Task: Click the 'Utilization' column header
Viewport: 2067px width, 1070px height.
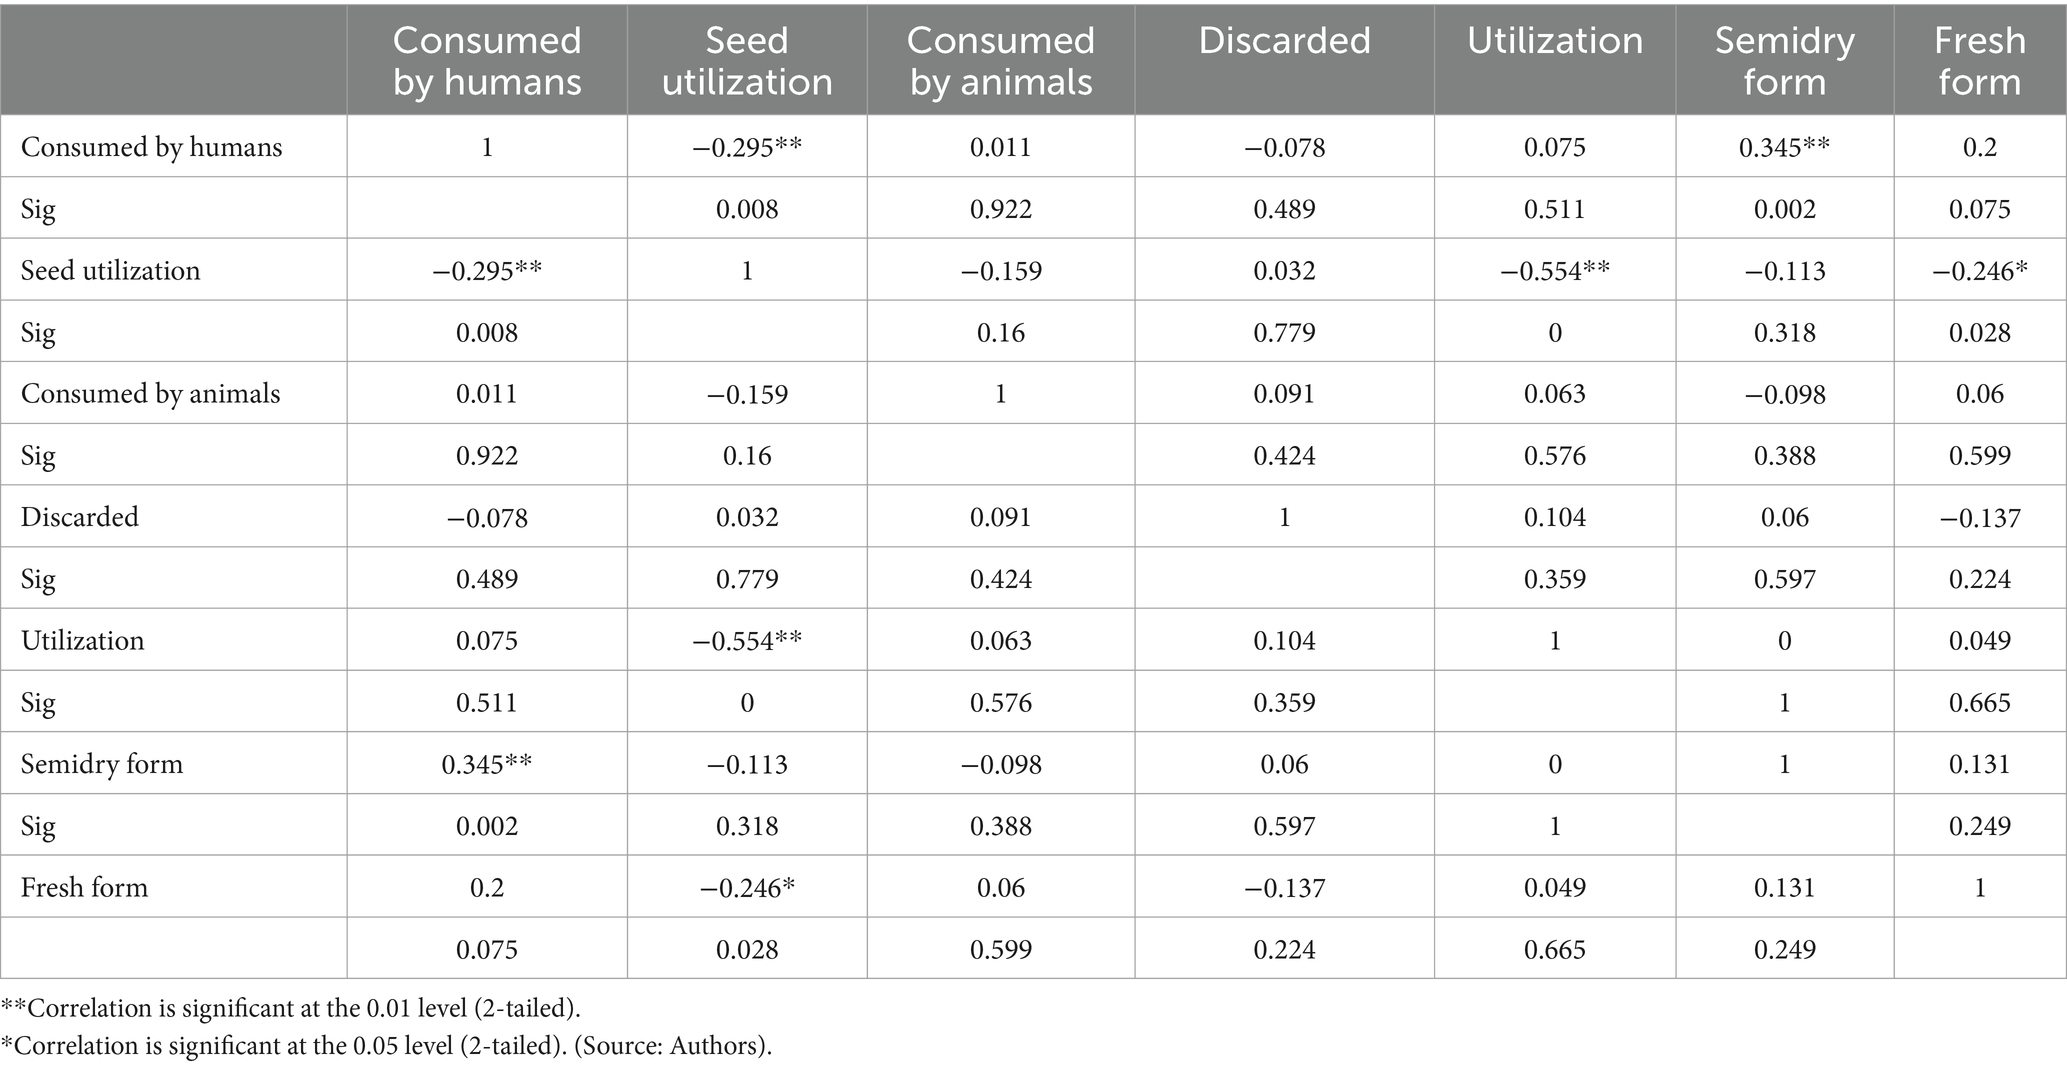Action: 1555,40
